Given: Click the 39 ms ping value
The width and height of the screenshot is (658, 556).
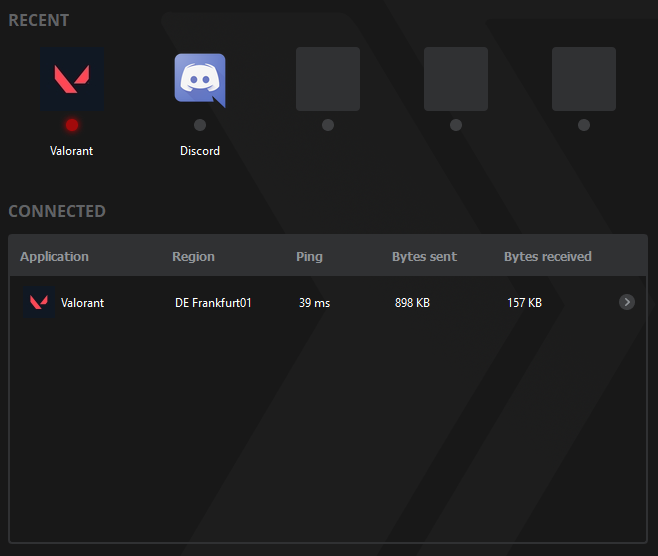Looking at the screenshot, I should click(x=314, y=303).
